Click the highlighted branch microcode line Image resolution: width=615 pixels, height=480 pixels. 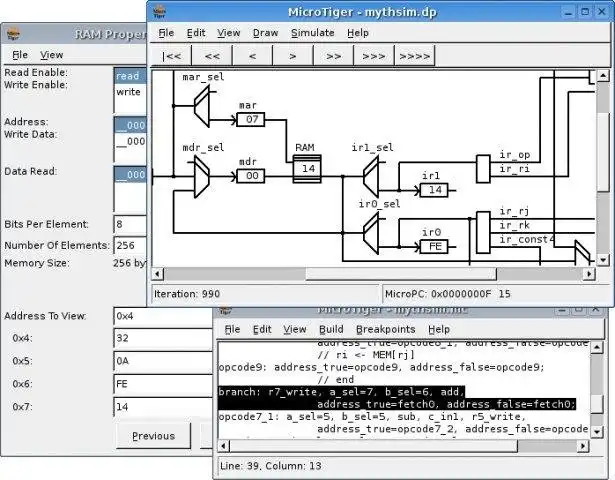point(397,398)
